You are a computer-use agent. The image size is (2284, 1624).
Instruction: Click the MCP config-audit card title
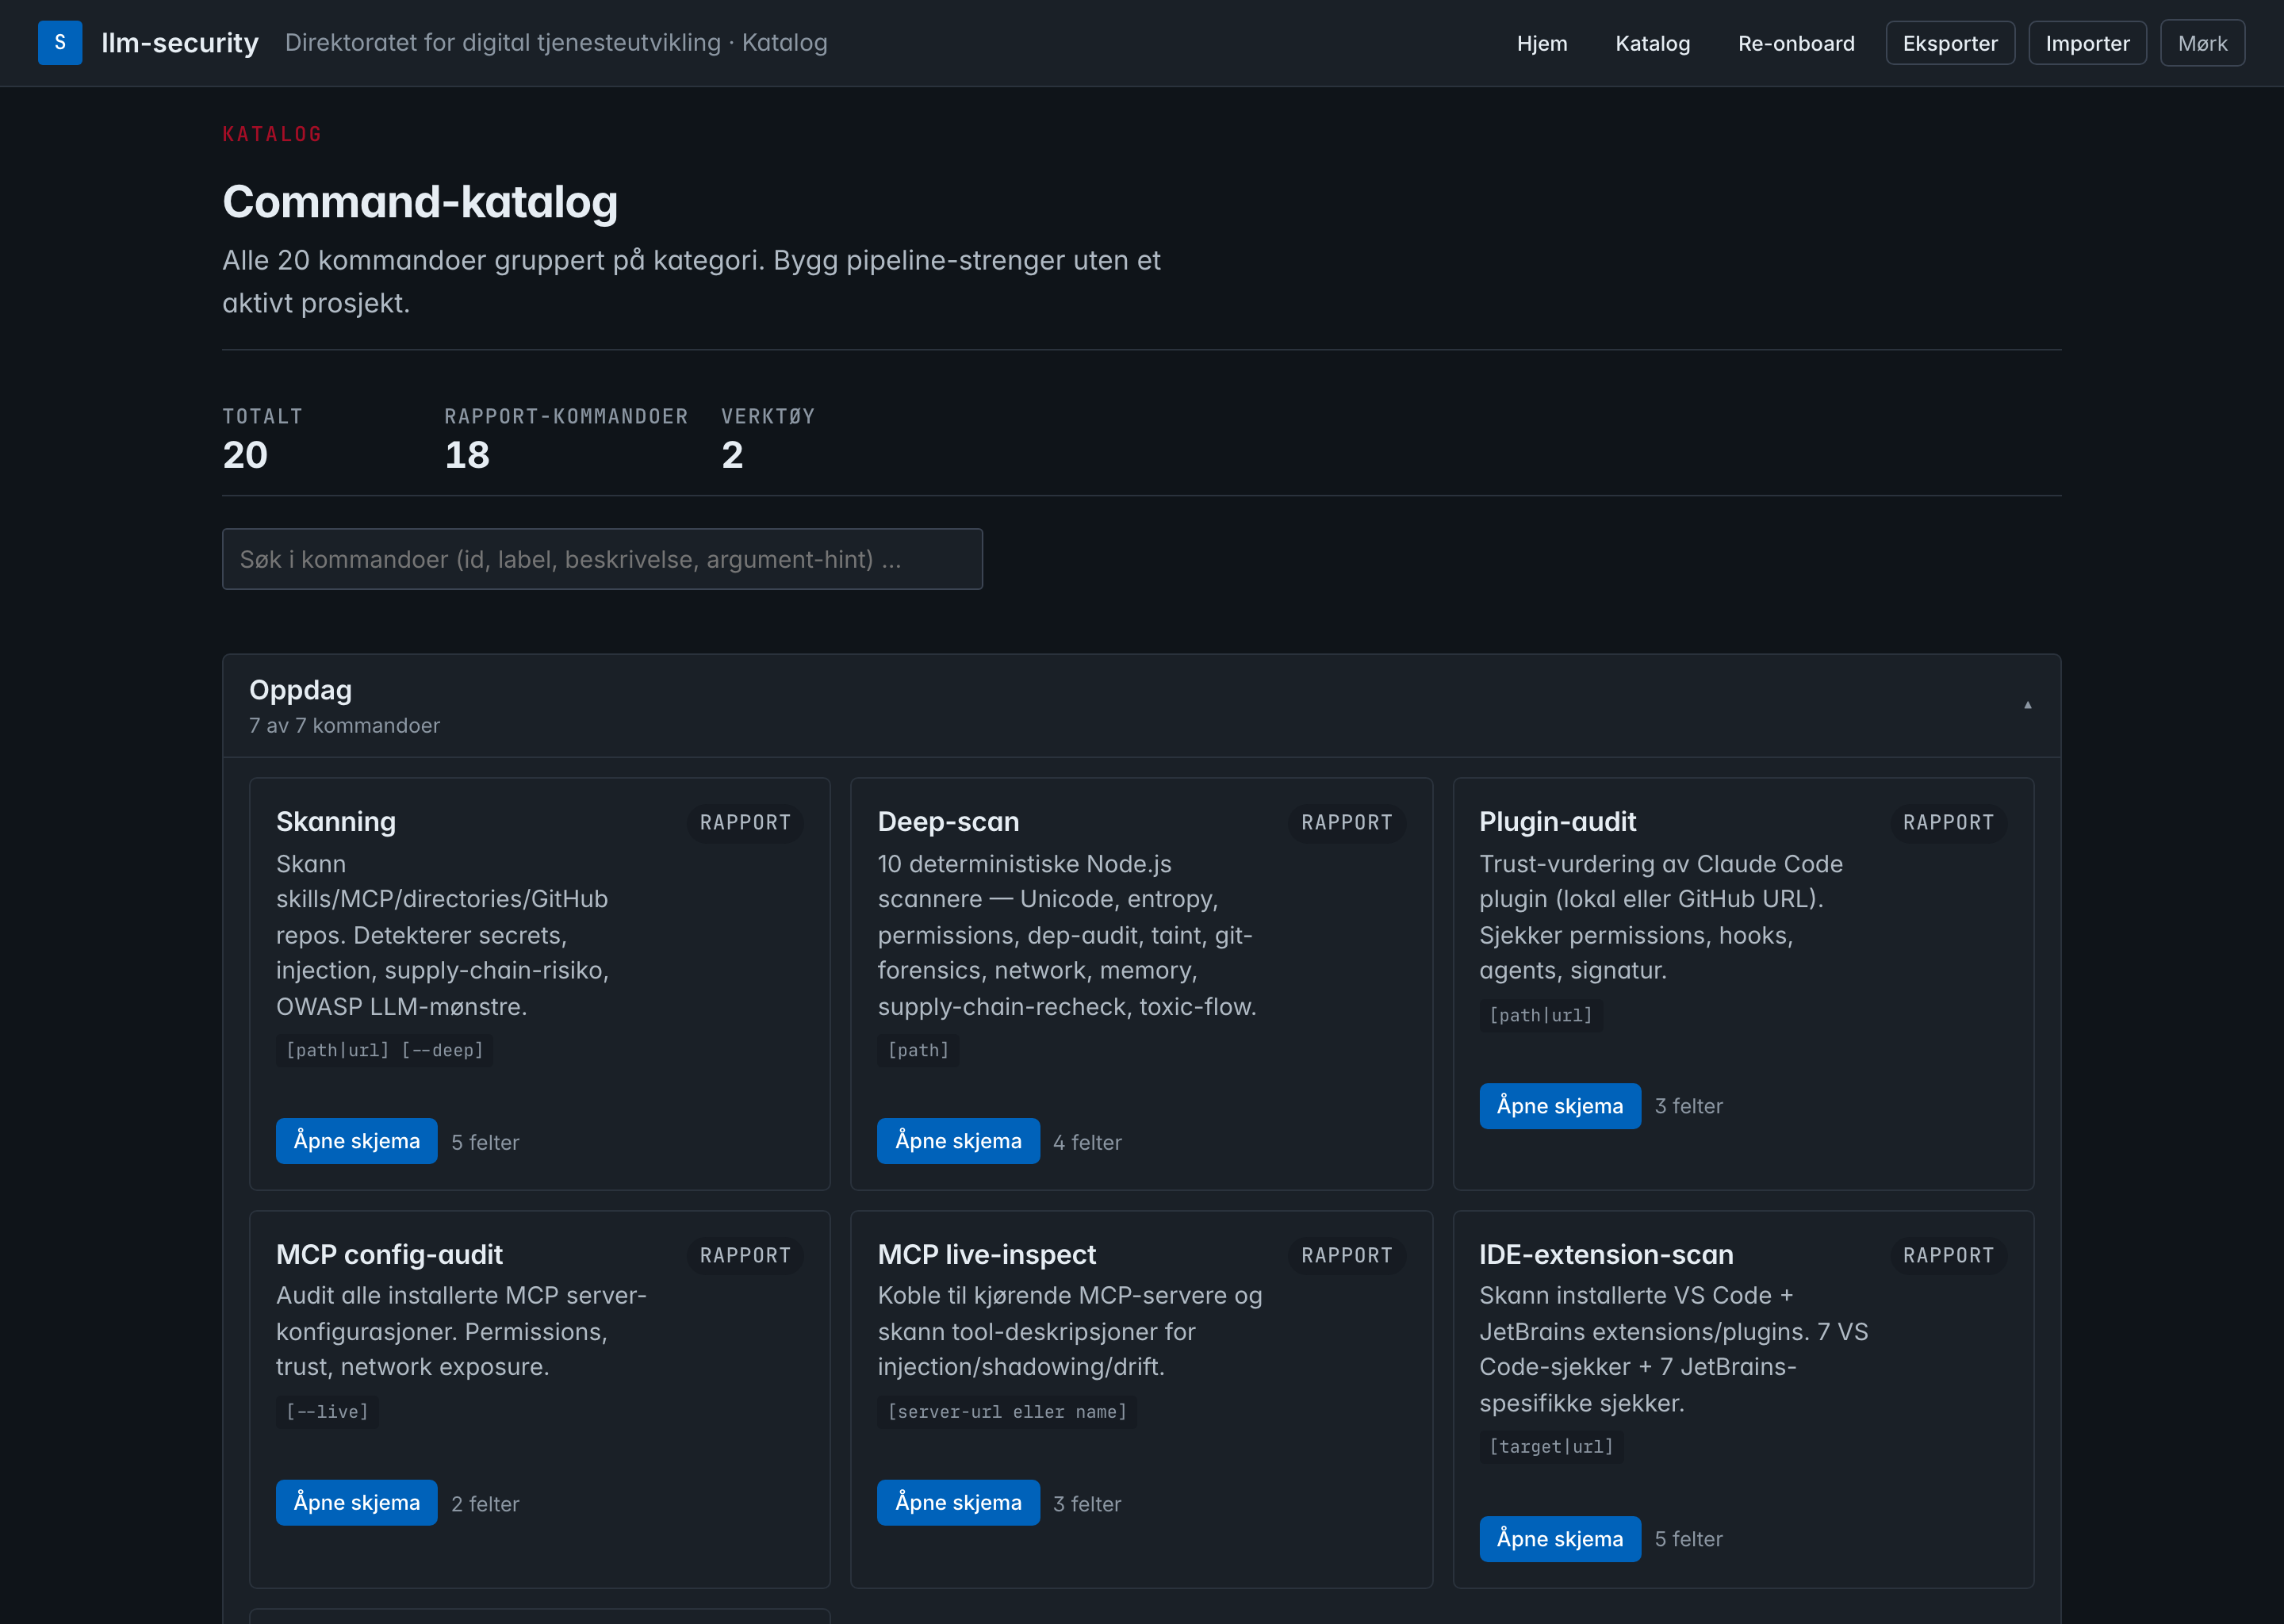click(x=389, y=1254)
